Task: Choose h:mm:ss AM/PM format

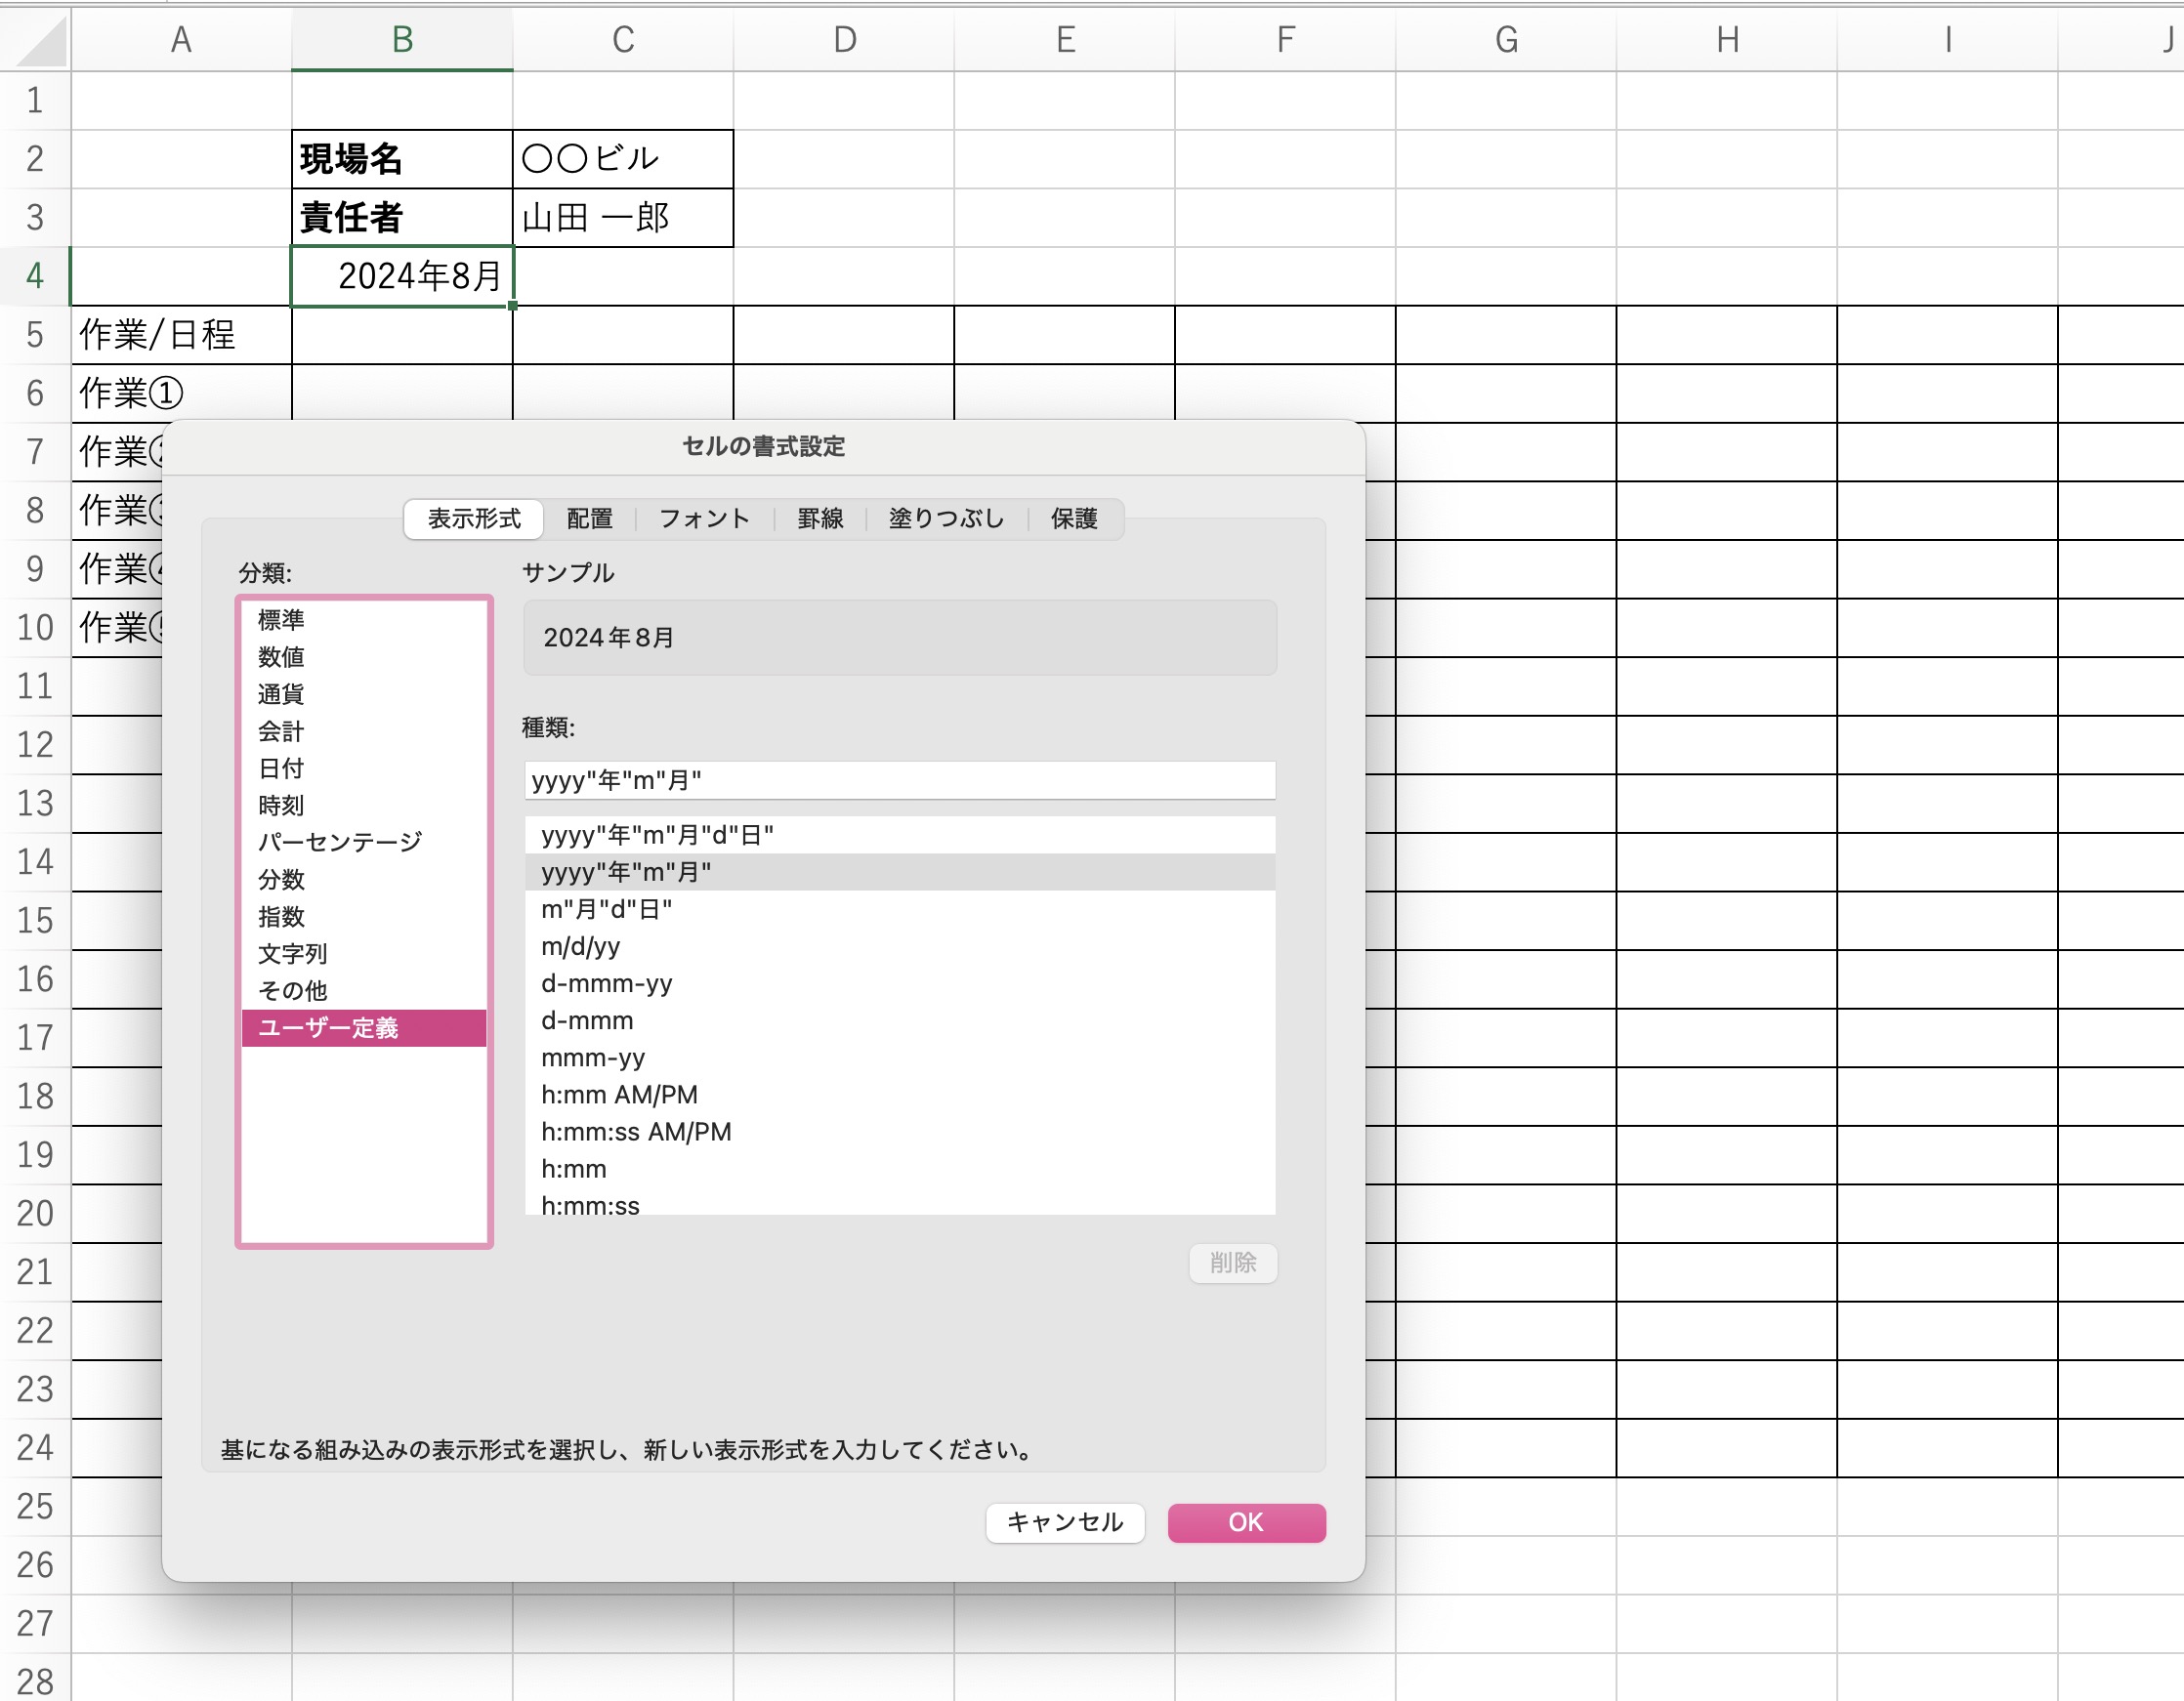Action: 900,1131
